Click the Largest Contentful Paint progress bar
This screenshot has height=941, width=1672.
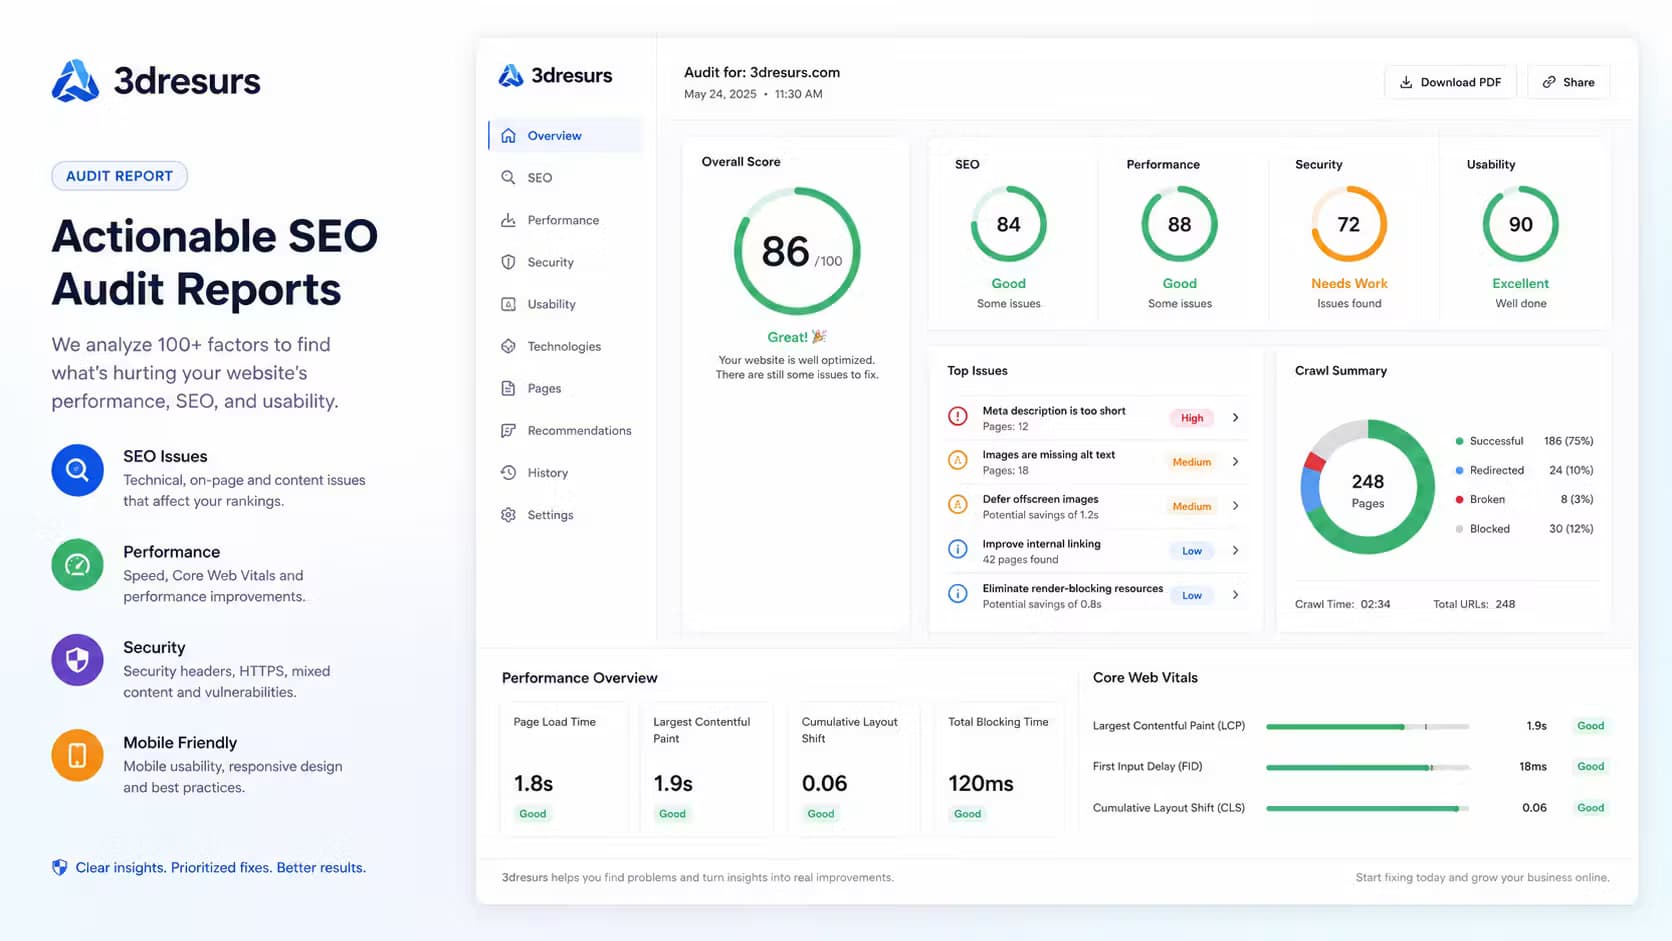pos(1367,726)
